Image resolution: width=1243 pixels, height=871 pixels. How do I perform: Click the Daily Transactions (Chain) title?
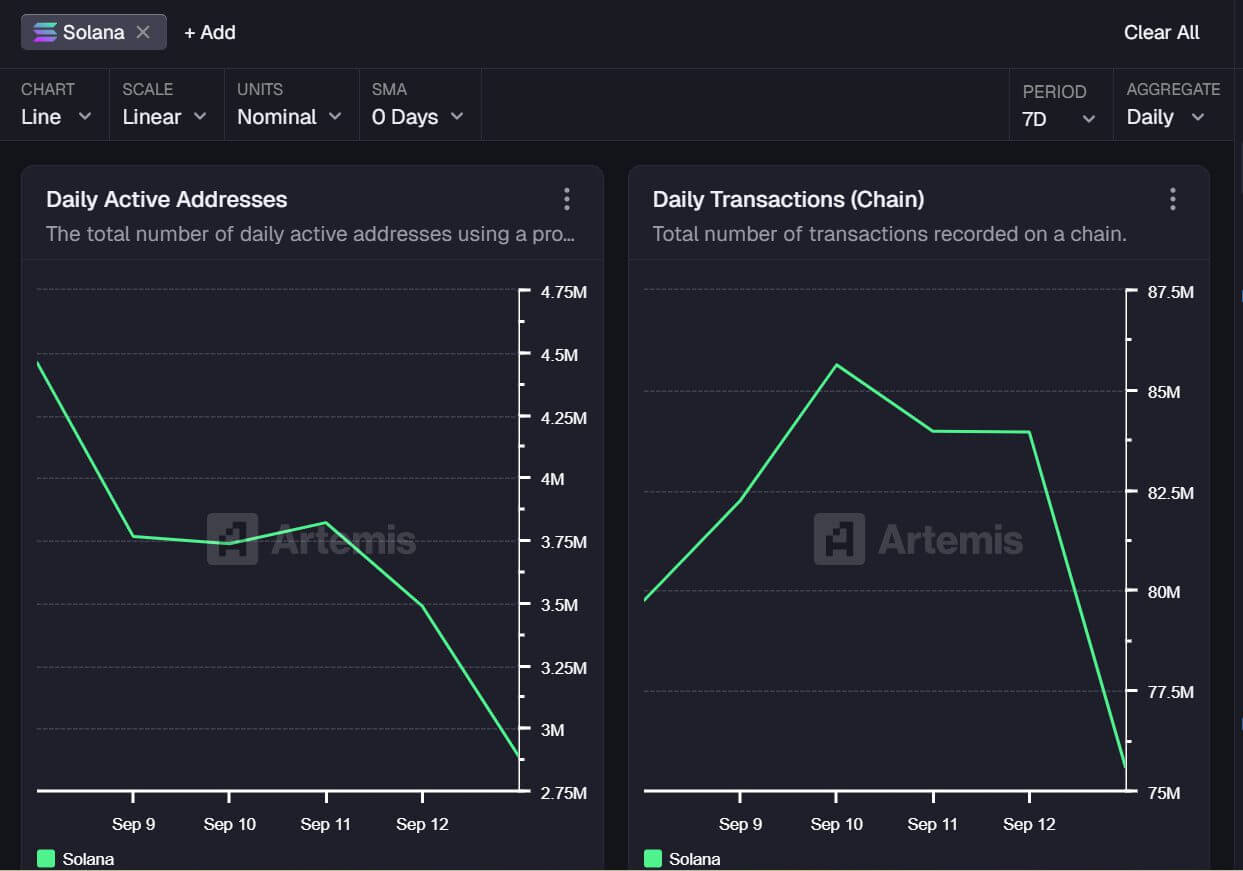tap(788, 199)
